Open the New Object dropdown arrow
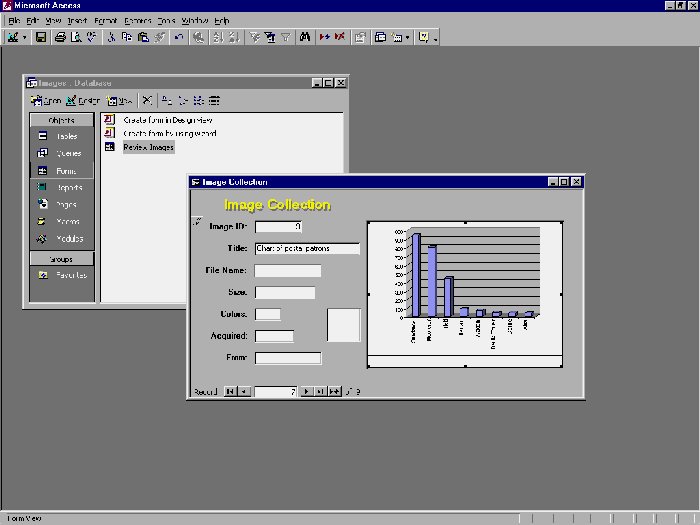700x525 pixels. (x=409, y=37)
